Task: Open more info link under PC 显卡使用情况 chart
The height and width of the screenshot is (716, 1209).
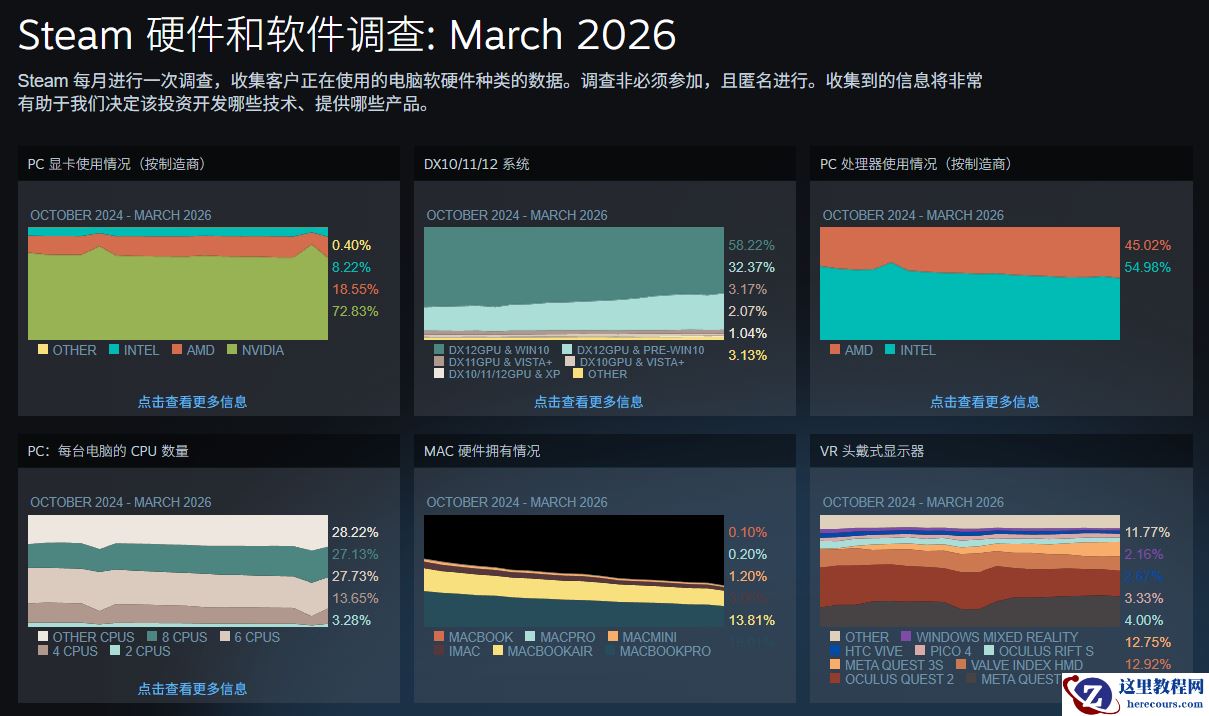Action: 192,402
